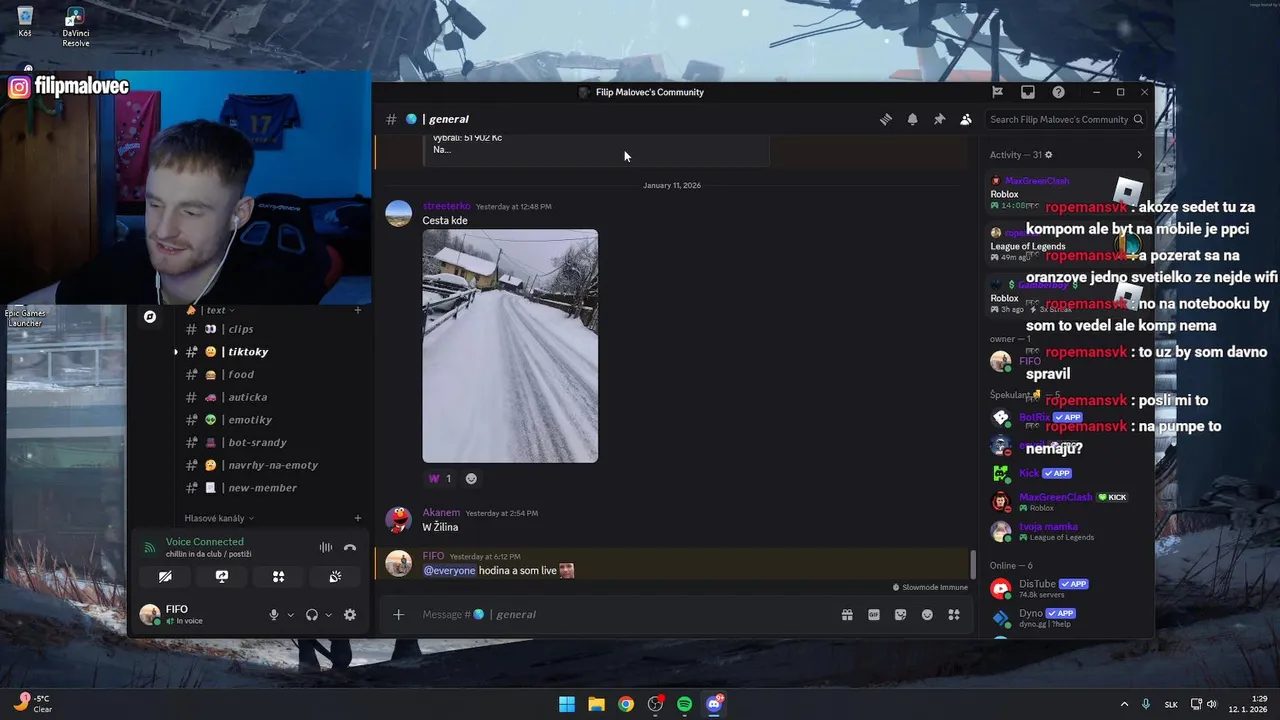The image size is (1280, 720).
Task: Open the sticker picker
Action: (x=901, y=614)
